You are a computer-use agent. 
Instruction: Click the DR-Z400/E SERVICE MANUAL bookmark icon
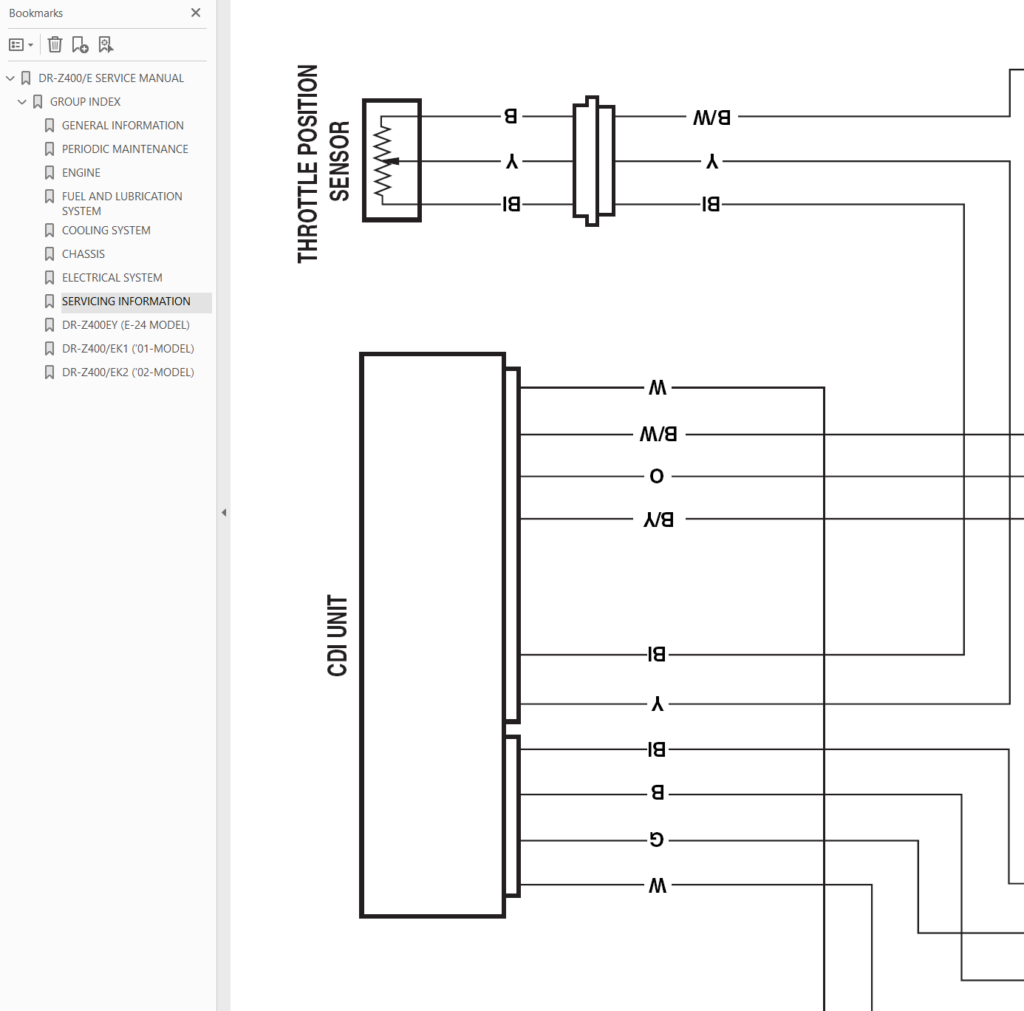[x=25, y=78]
